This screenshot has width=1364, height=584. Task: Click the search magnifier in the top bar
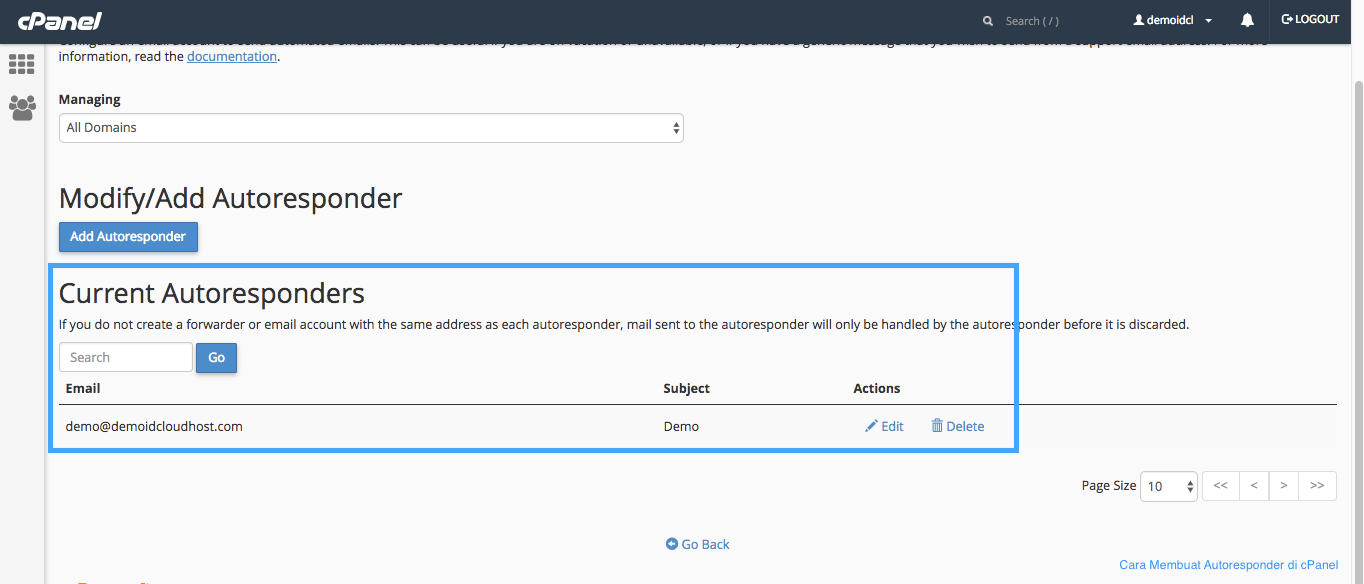click(x=987, y=20)
